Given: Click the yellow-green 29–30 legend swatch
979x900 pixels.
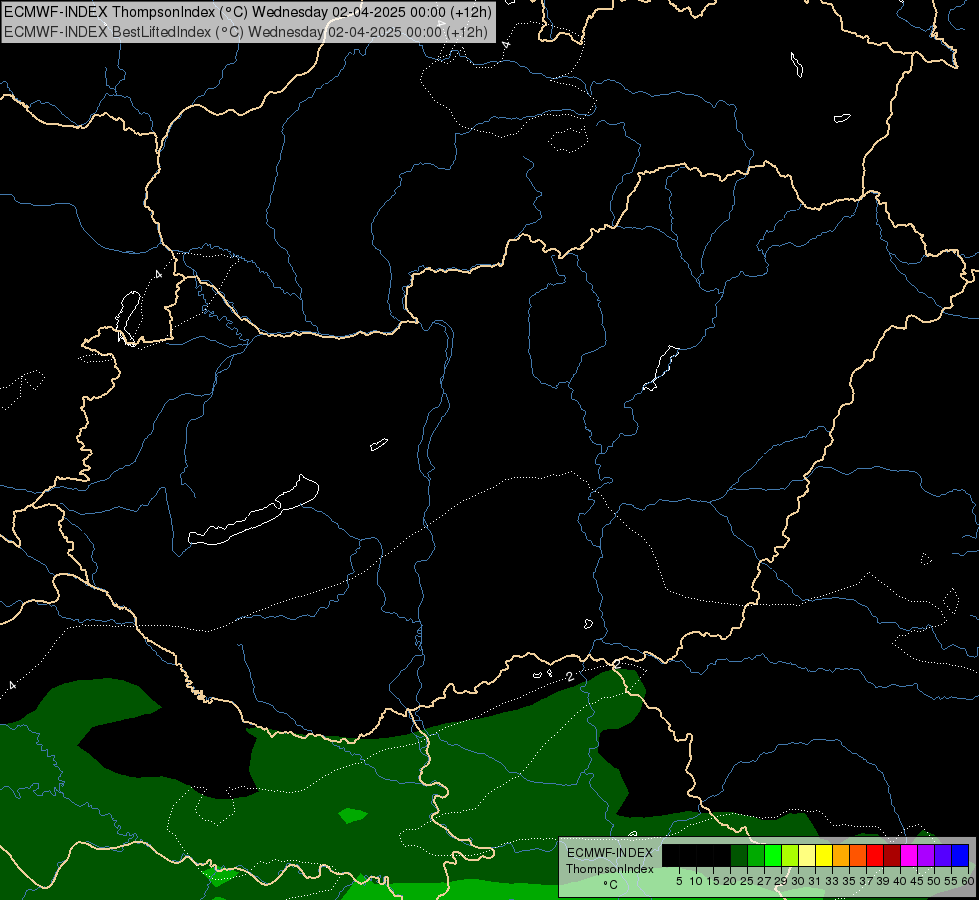Looking at the screenshot, I should (x=790, y=855).
